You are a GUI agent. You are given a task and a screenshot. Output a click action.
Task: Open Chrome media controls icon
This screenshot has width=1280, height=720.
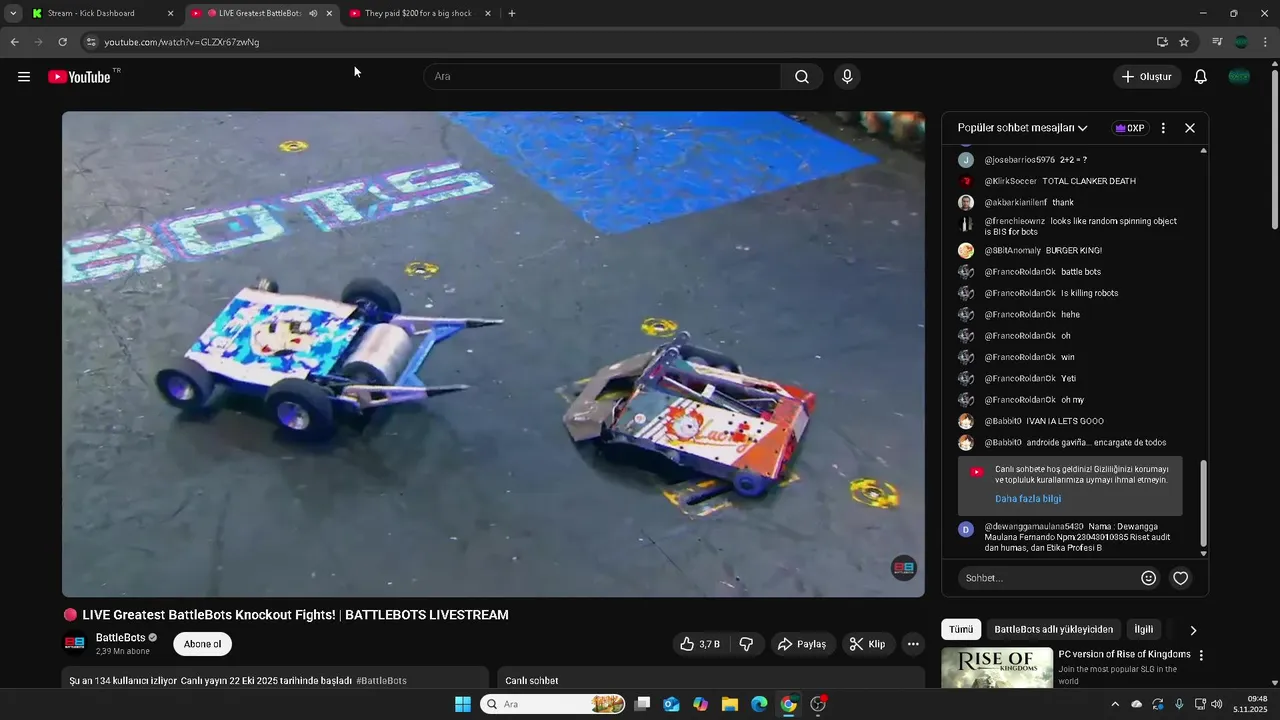(1217, 42)
